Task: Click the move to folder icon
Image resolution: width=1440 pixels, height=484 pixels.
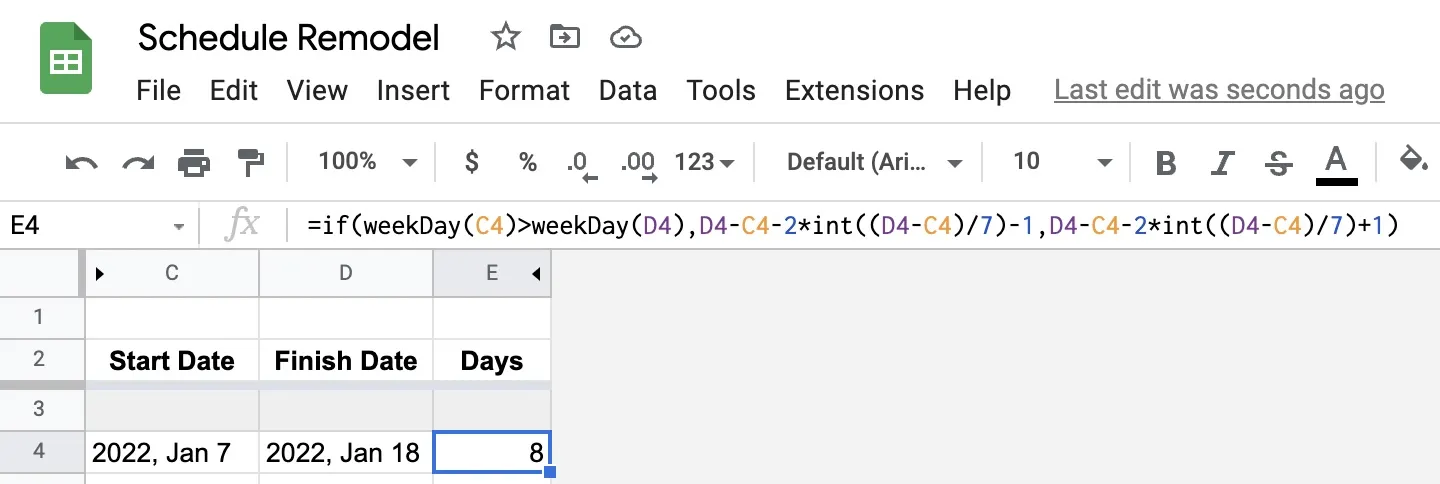Action: (565, 38)
